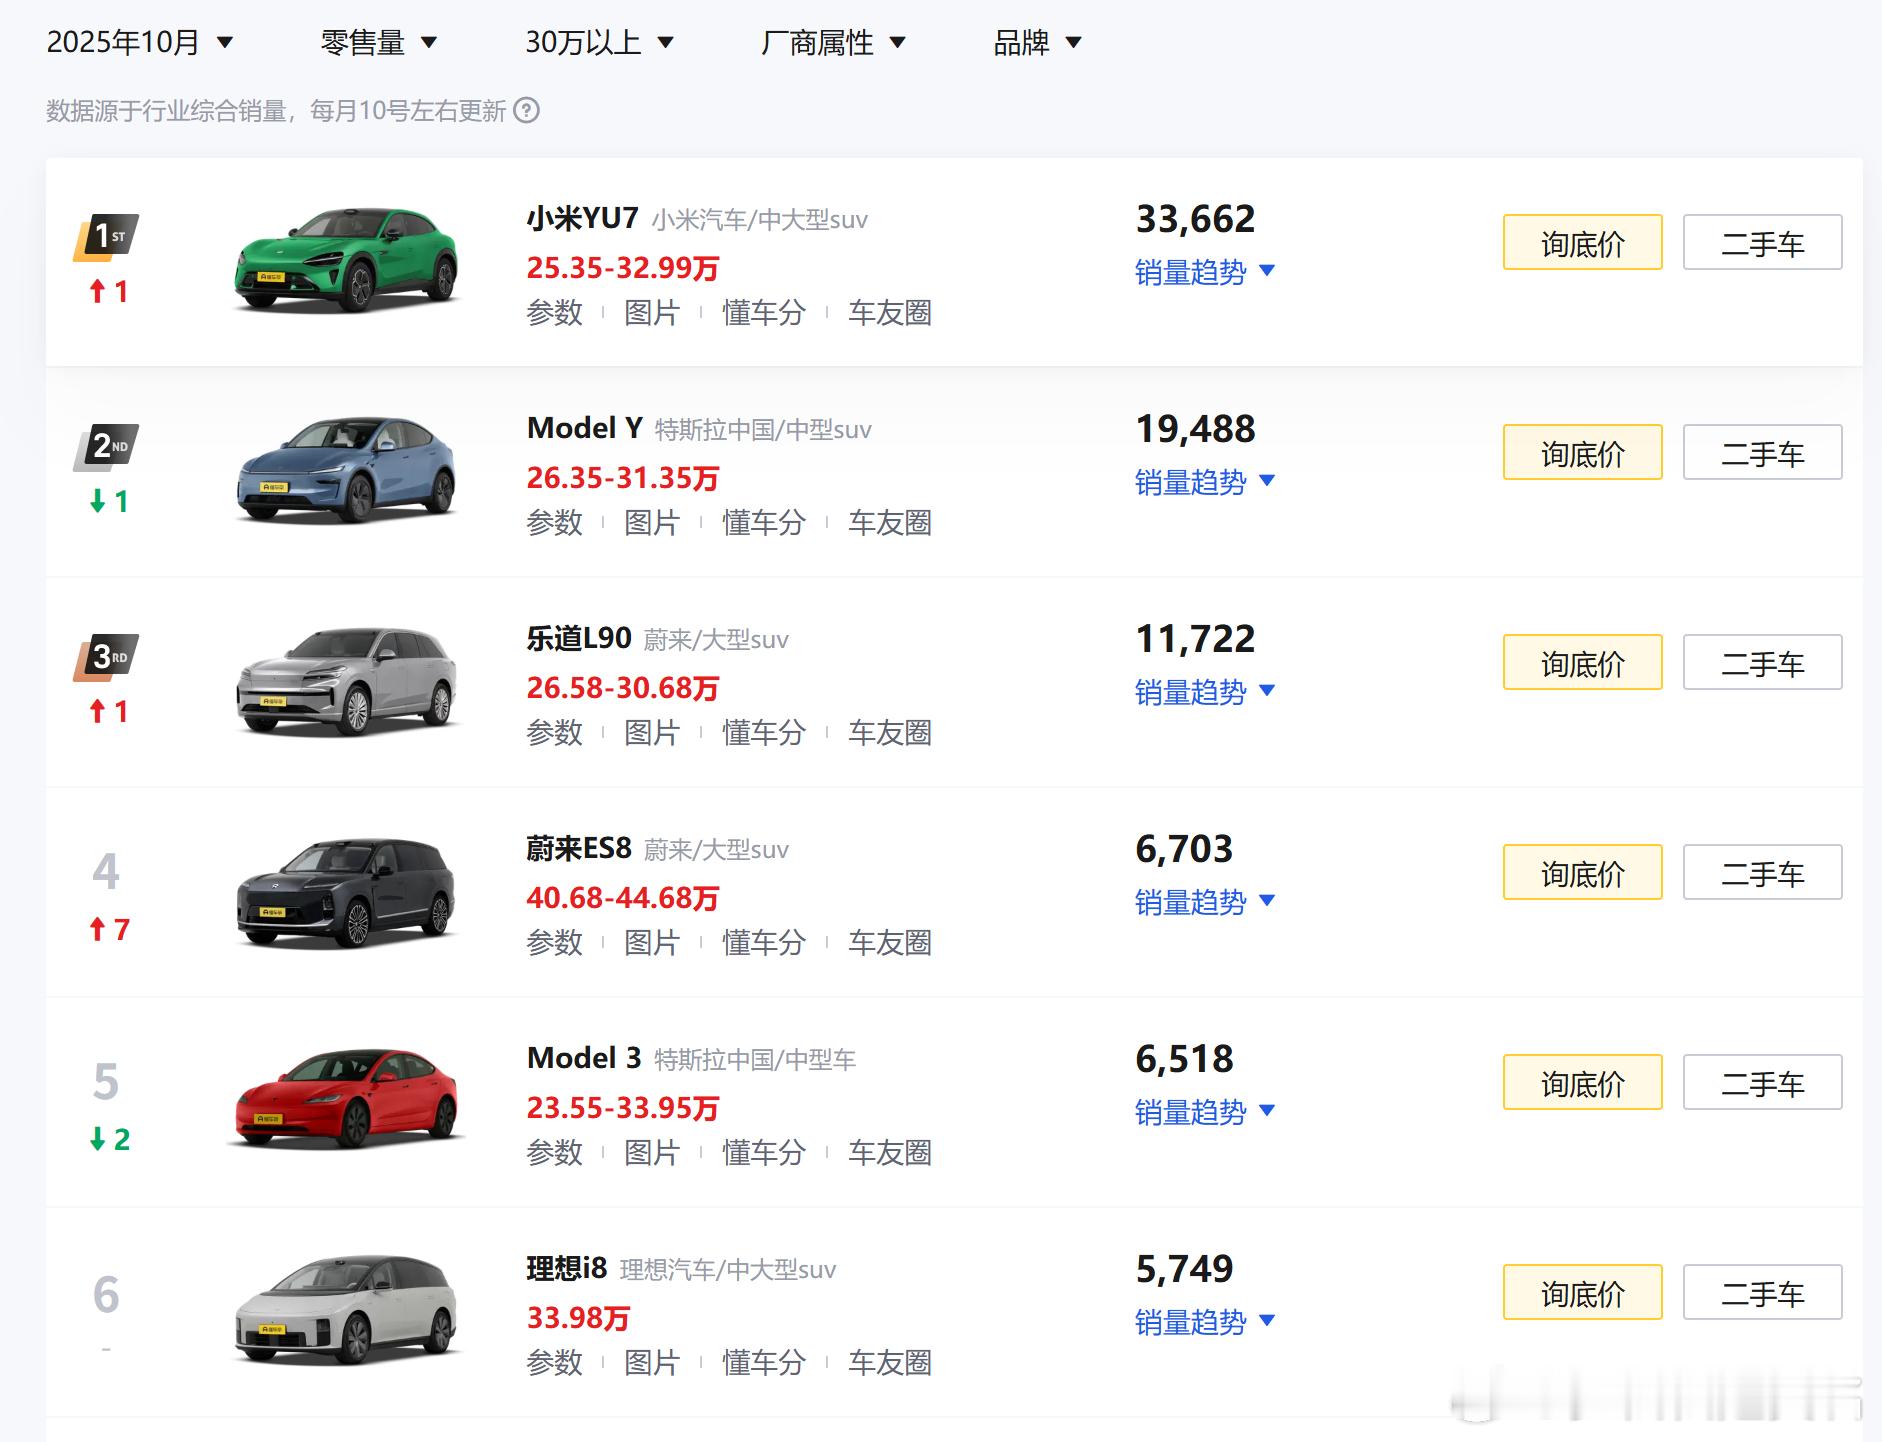This screenshot has width=1882, height=1442.
Task: View 参数 for Model Y
Action: tap(554, 523)
